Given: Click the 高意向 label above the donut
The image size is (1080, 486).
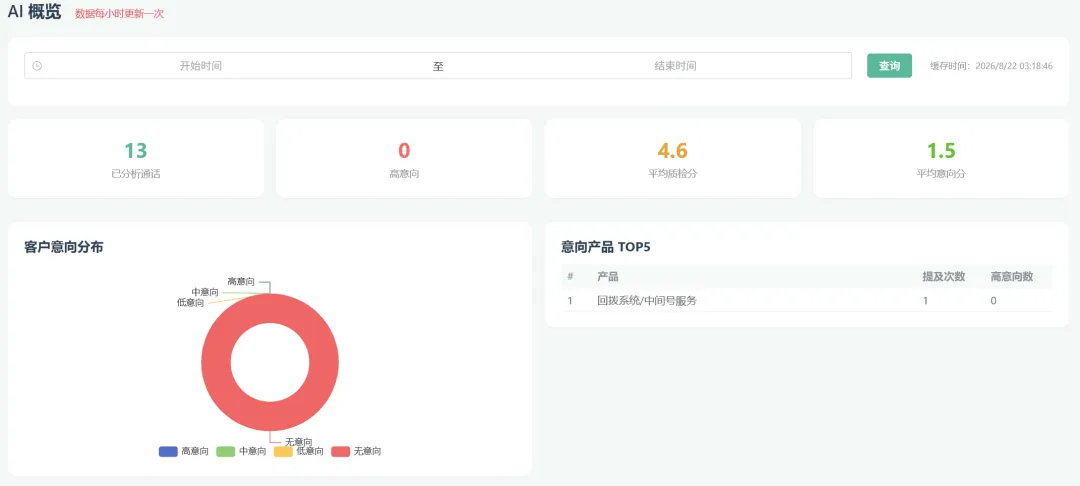Looking at the screenshot, I should [241, 282].
